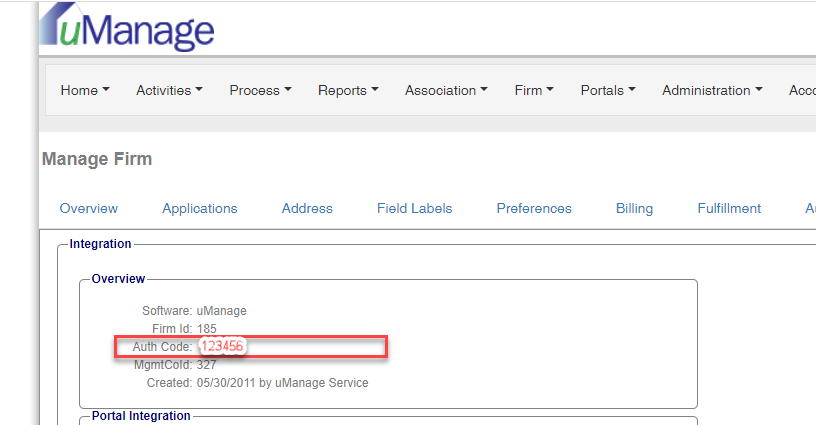Open the Administration dropdown menu
This screenshot has height=425, width=816.
[712, 91]
